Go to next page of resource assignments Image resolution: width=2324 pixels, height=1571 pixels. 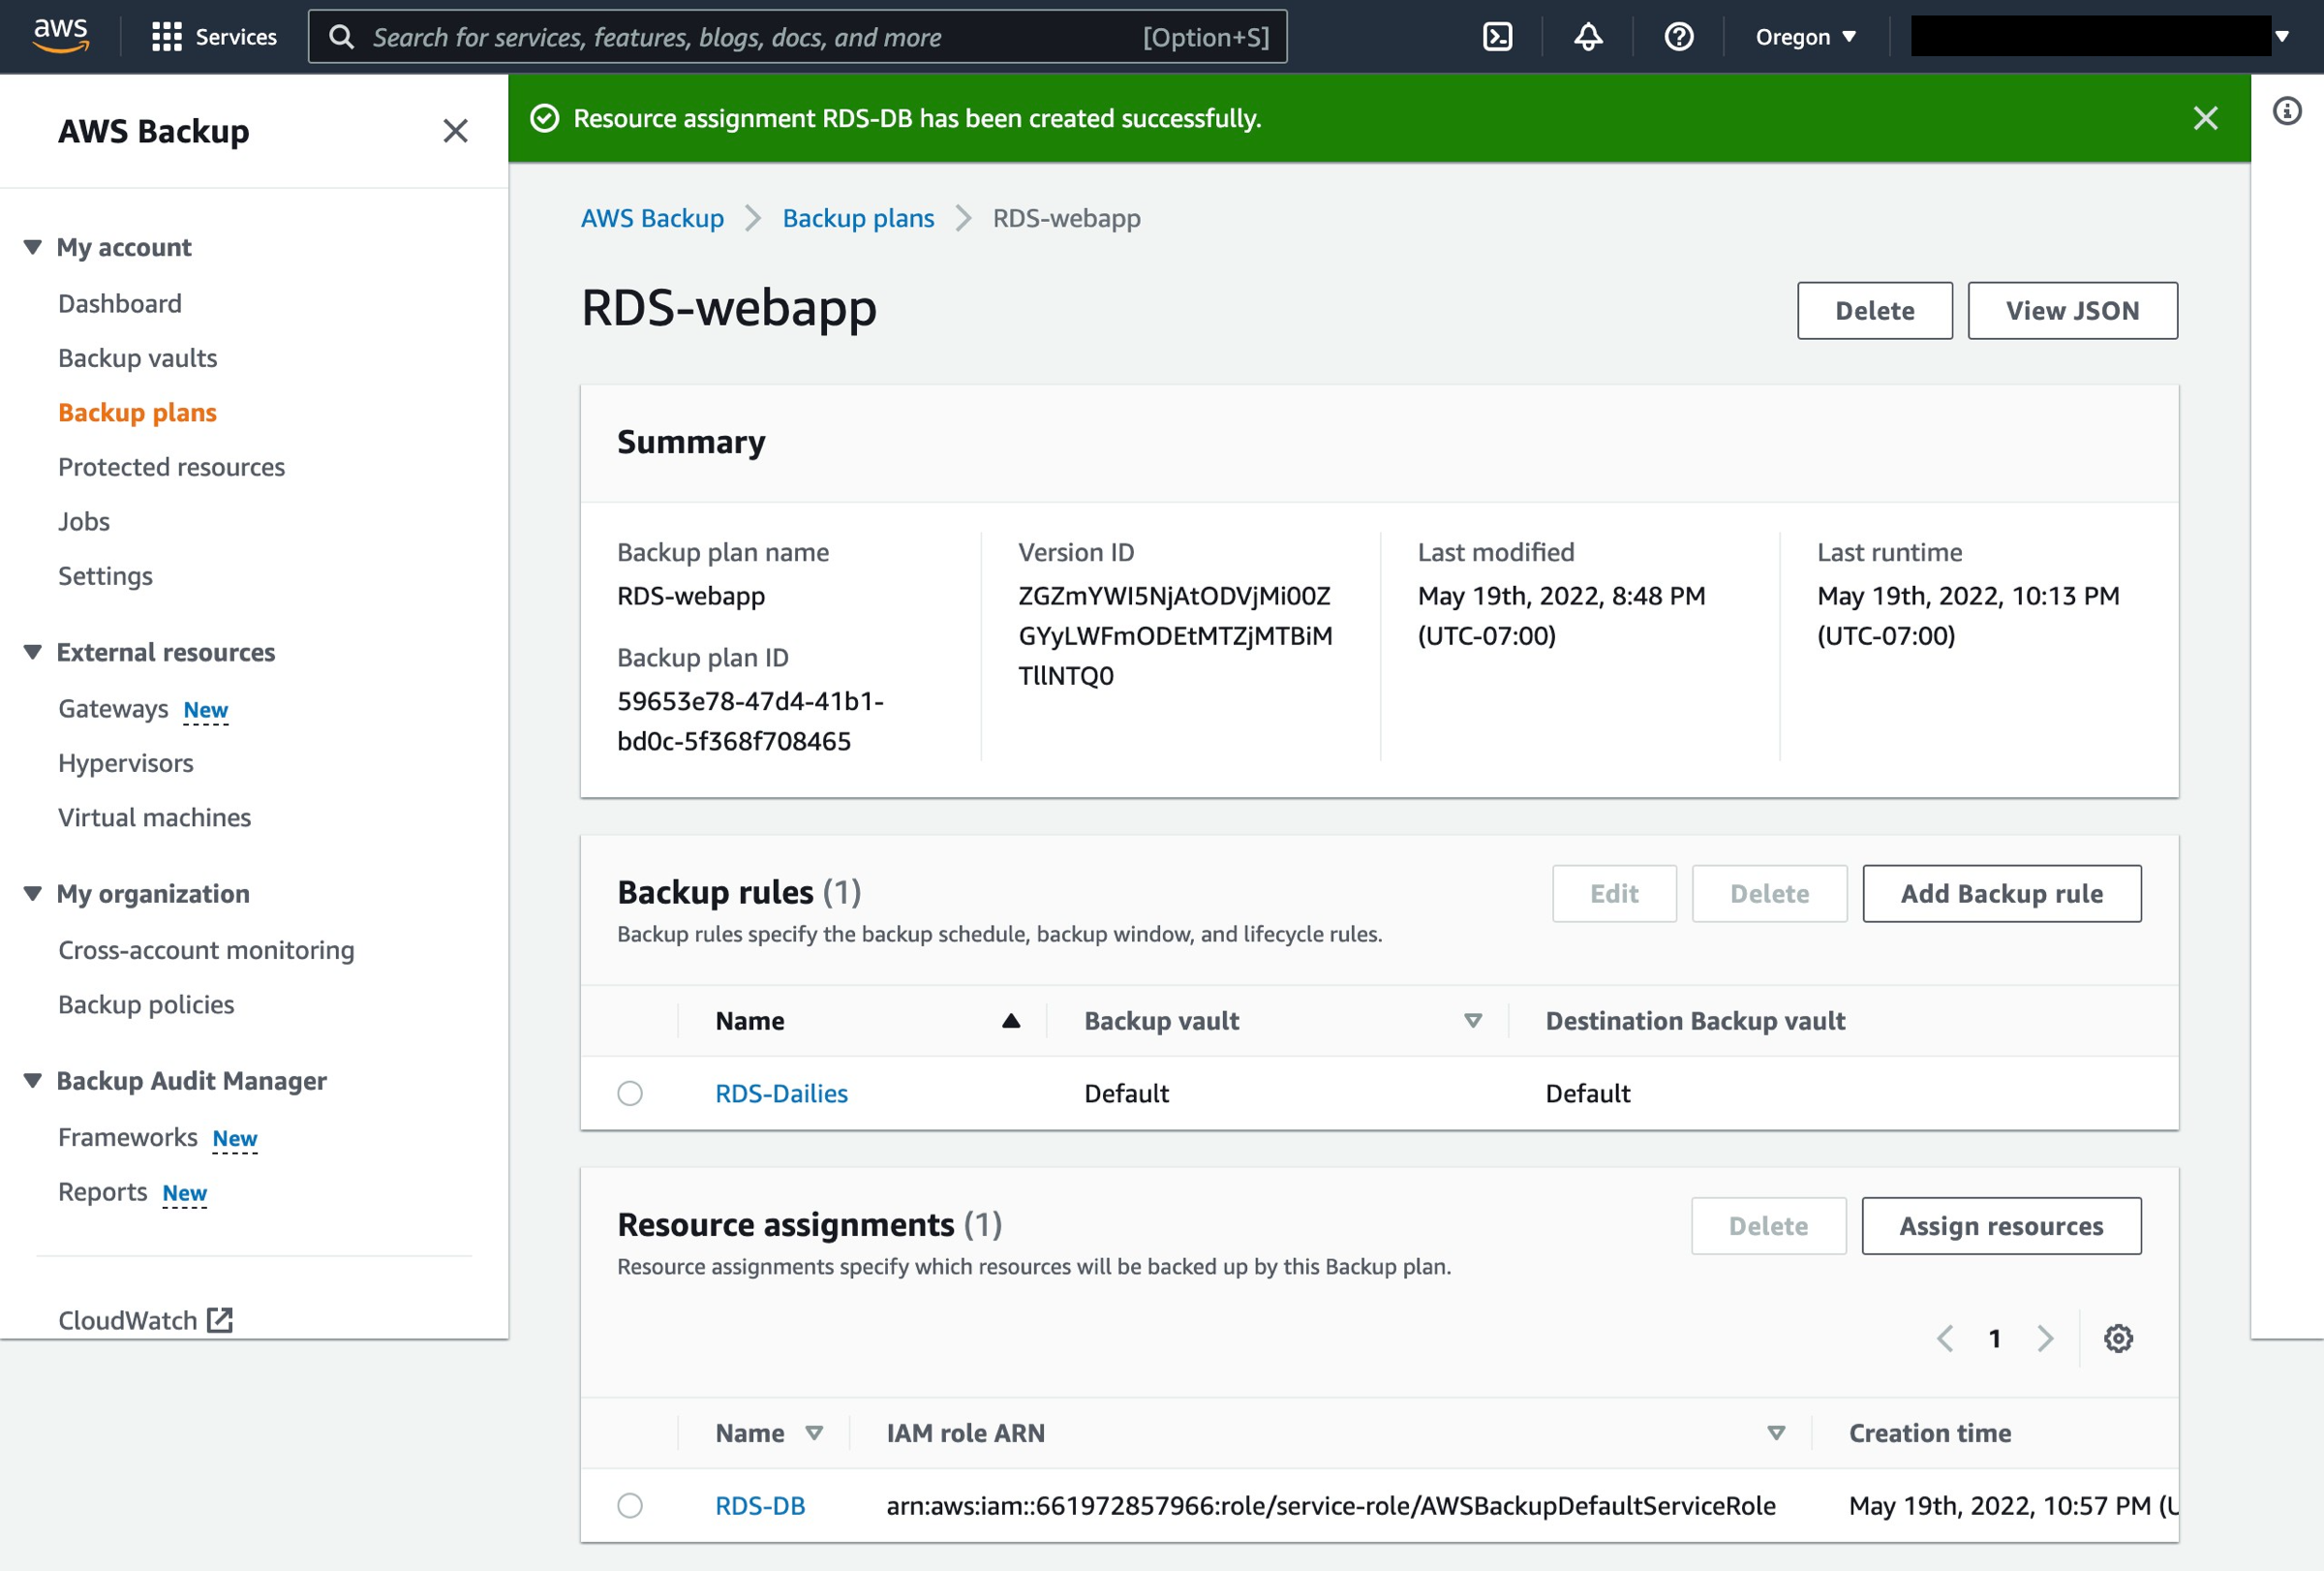click(2045, 1338)
